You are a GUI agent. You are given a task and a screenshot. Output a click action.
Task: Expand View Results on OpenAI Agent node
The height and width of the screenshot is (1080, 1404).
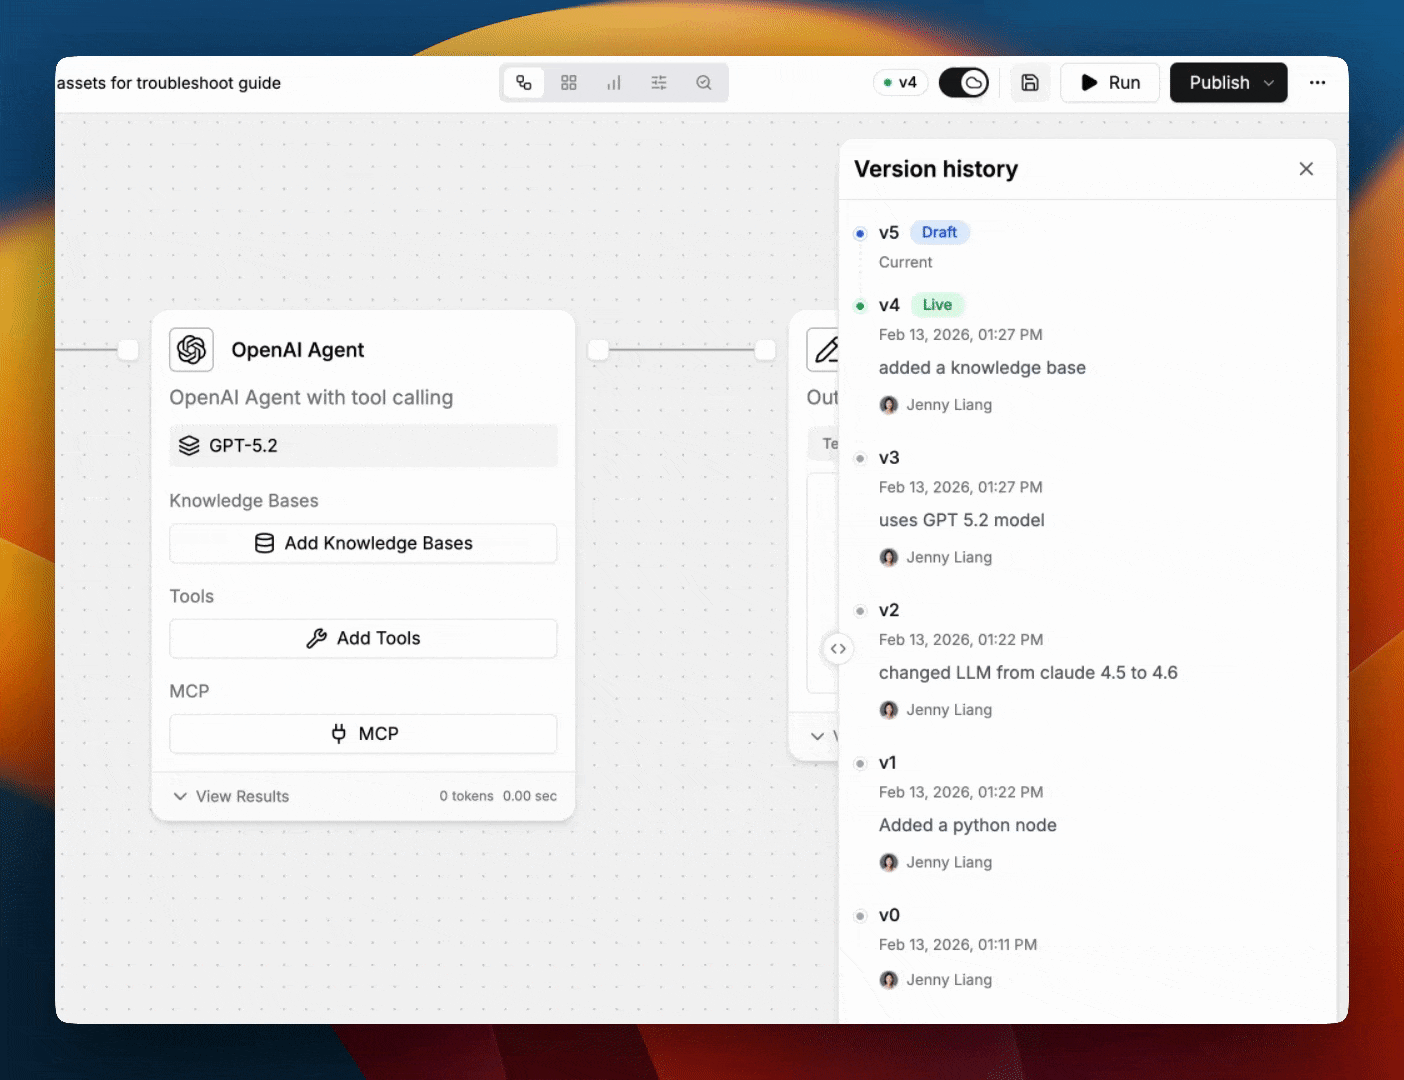click(x=232, y=796)
